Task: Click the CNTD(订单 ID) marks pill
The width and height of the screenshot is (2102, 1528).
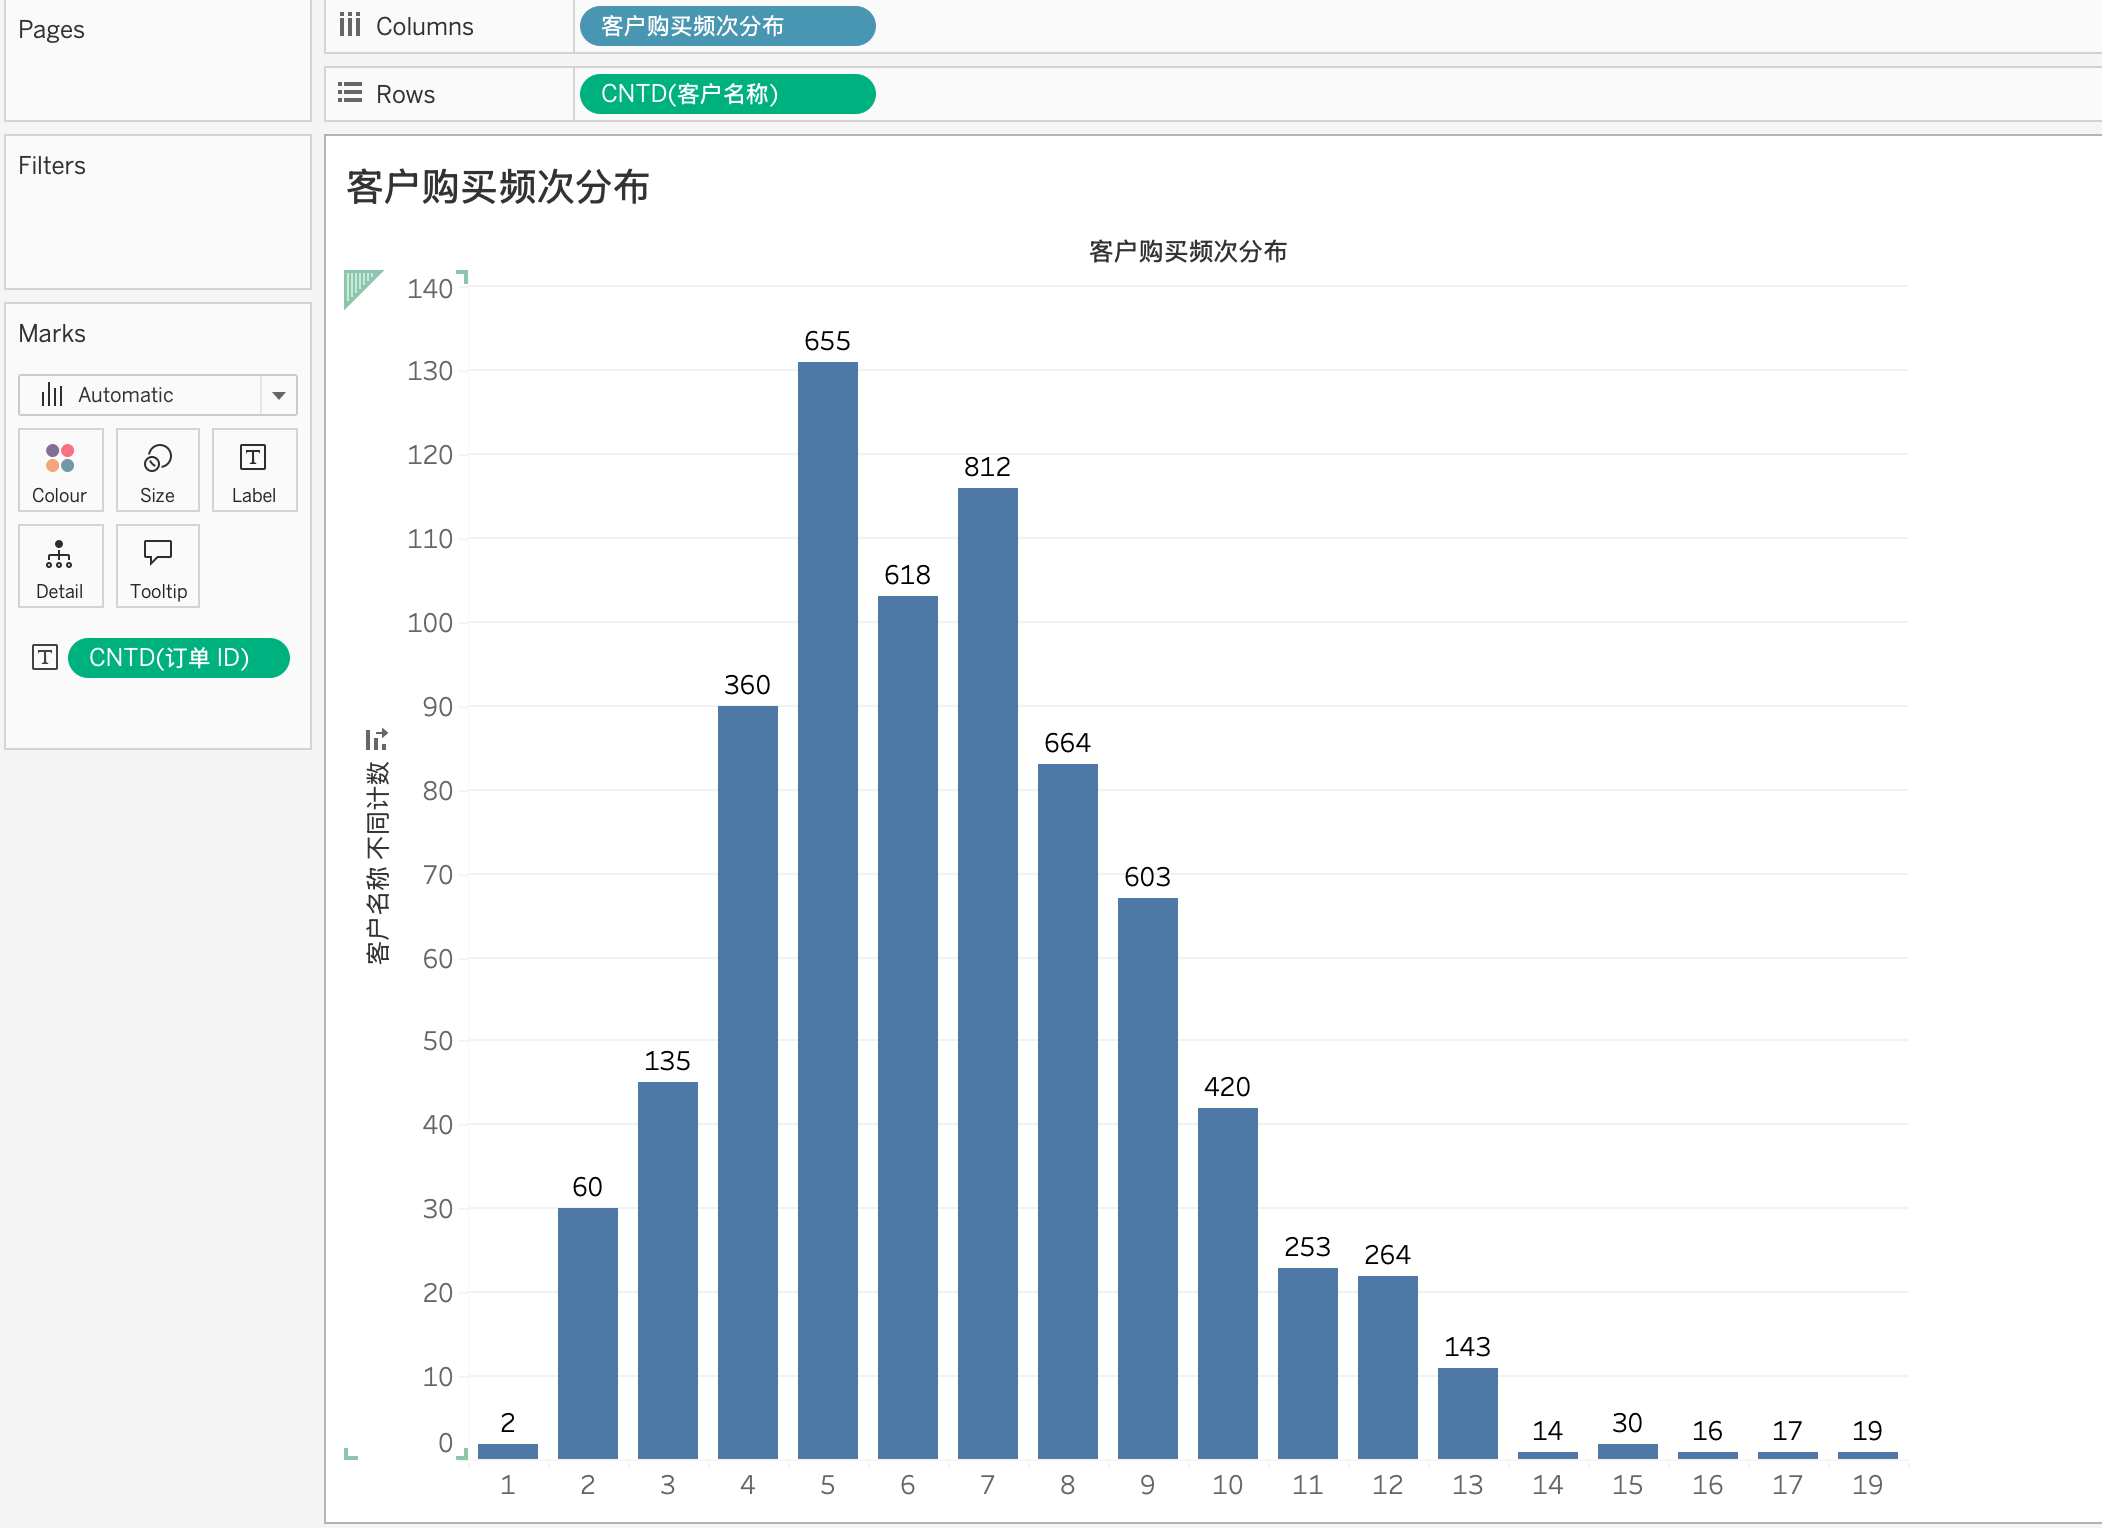Action: [x=179, y=658]
